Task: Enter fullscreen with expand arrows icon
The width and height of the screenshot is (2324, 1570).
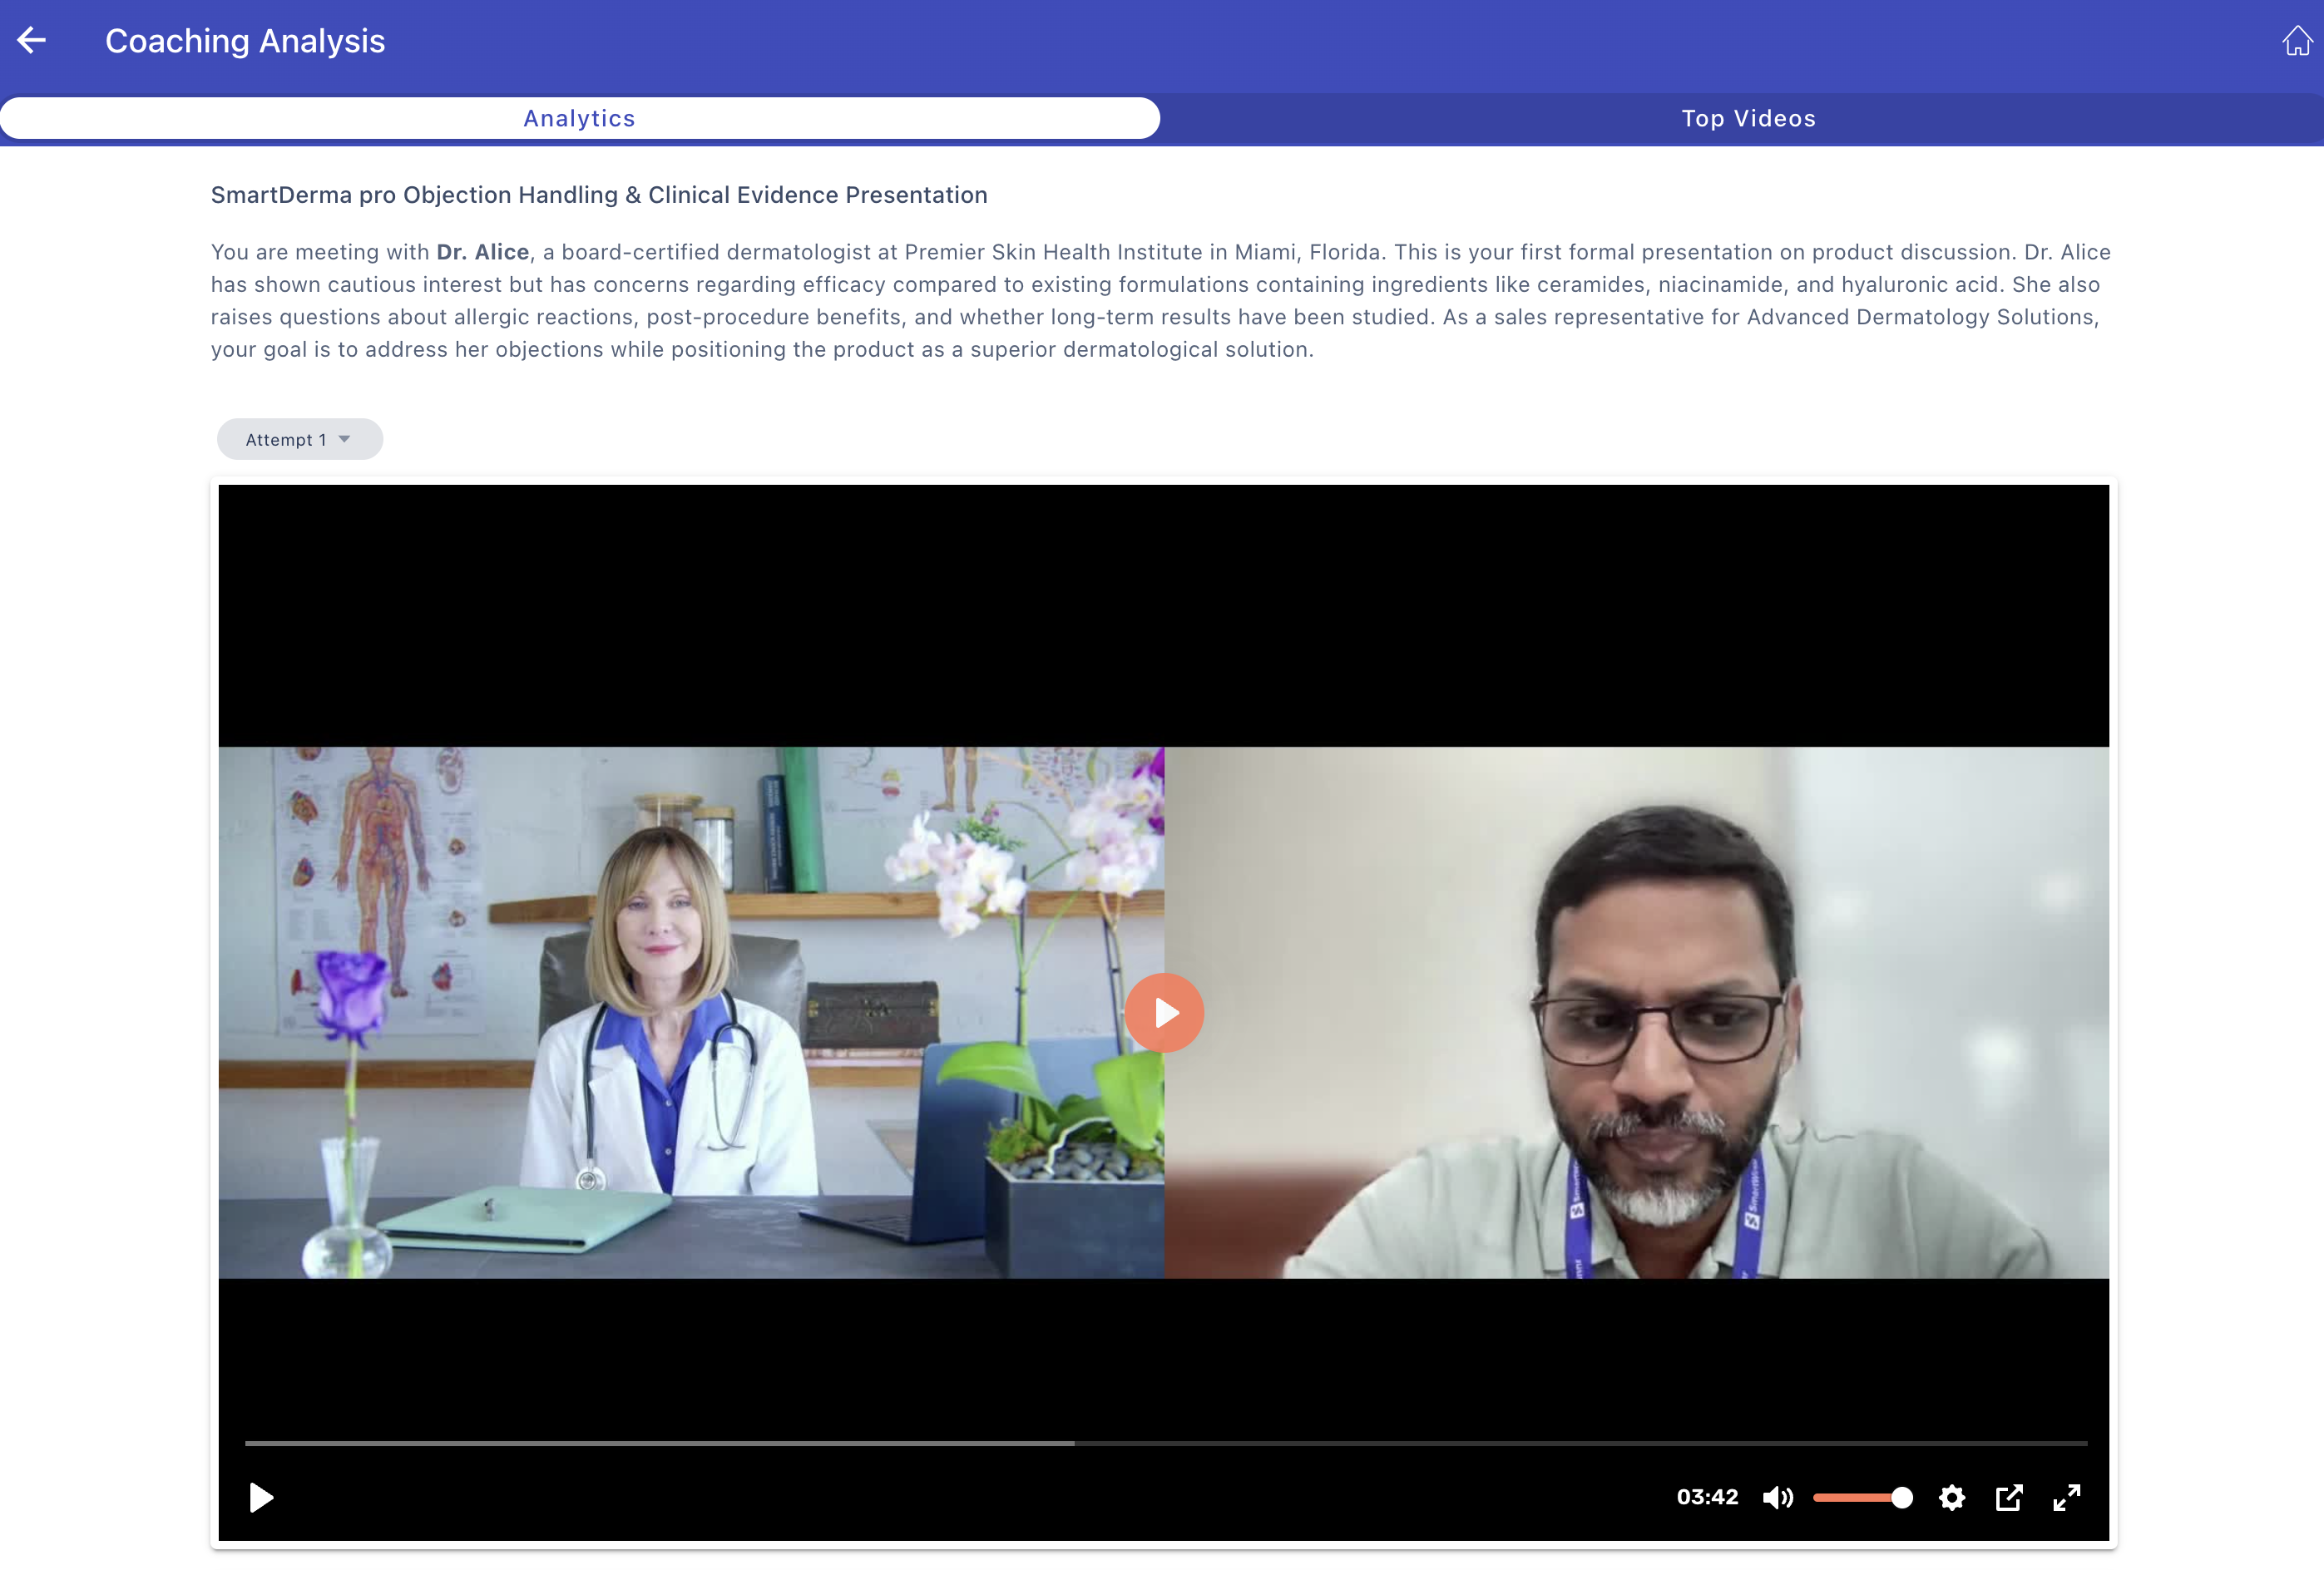Action: click(2066, 1497)
